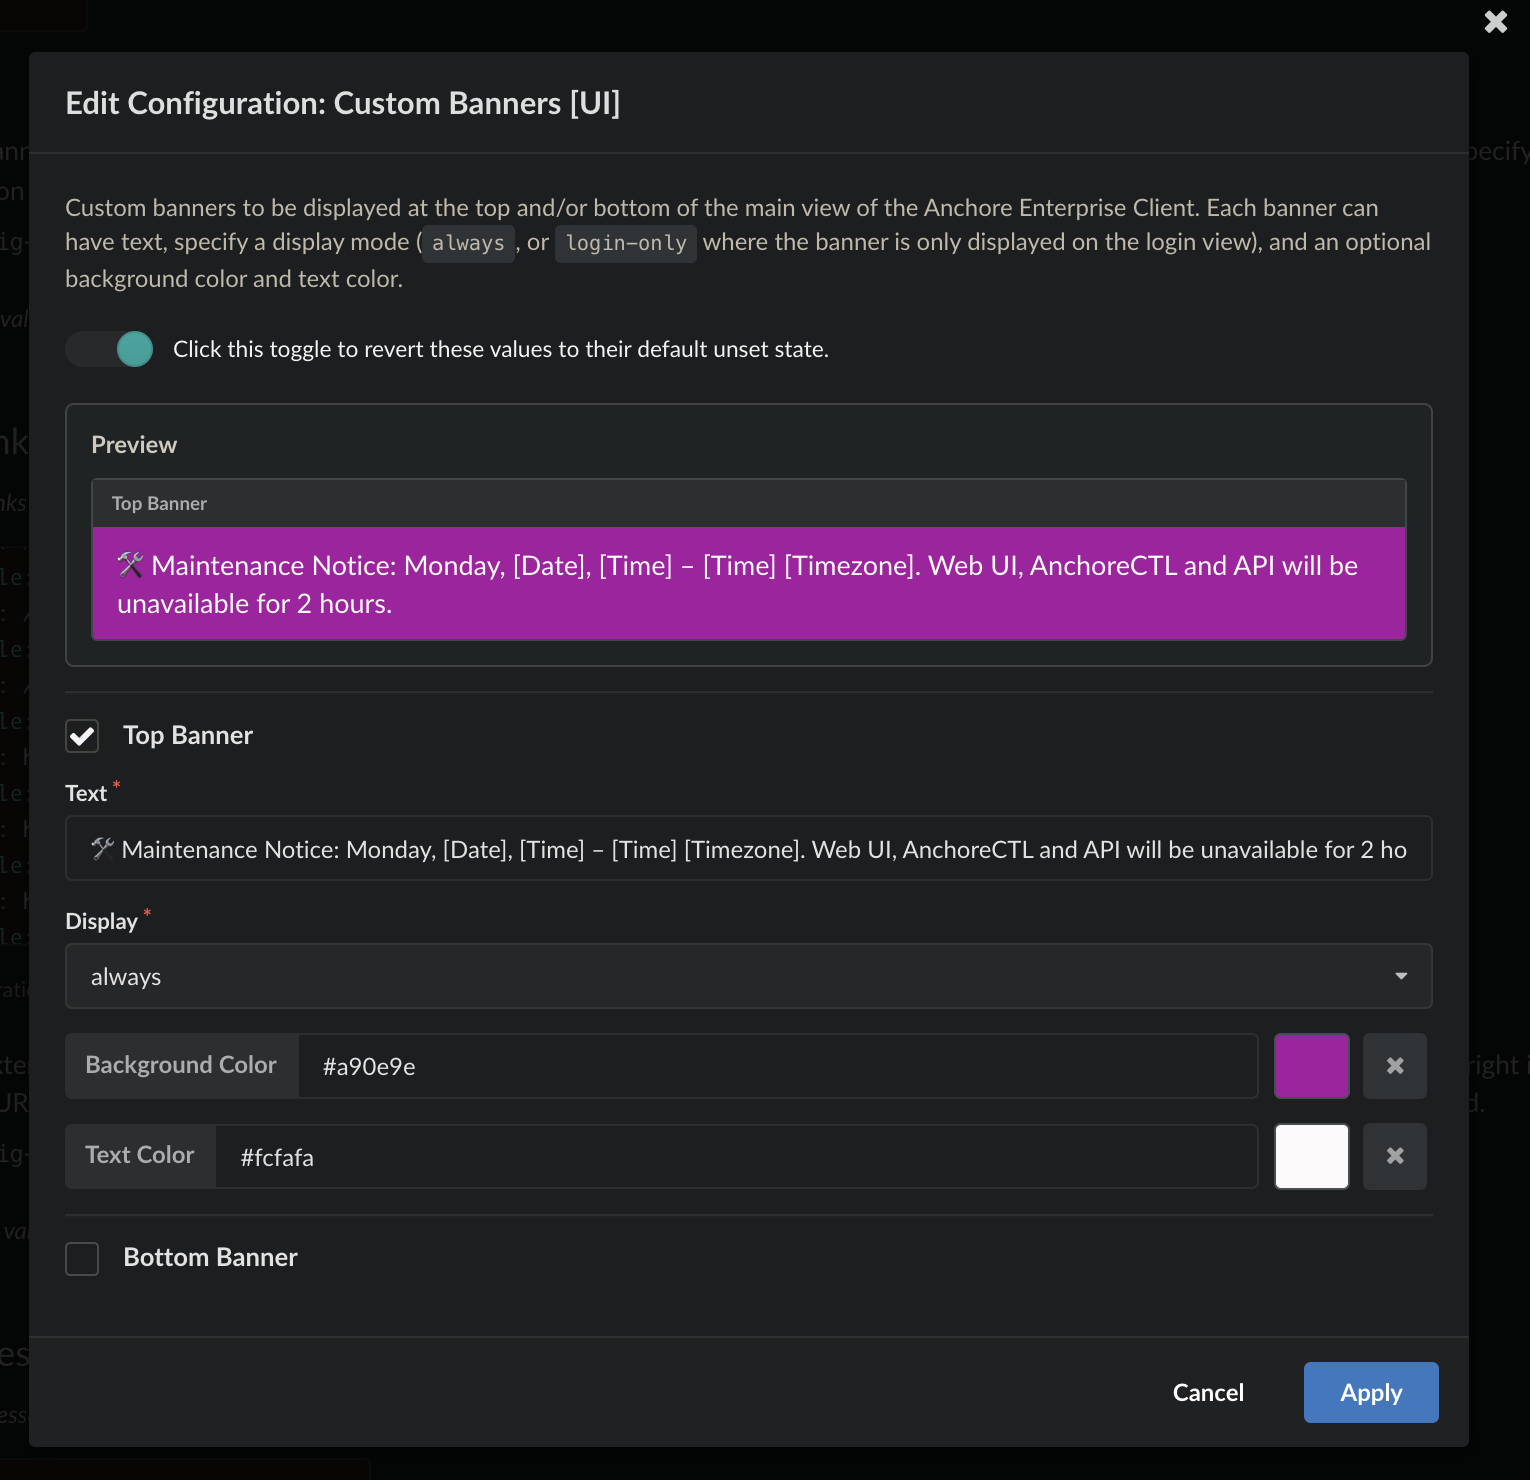Cancel the configuration changes
The width and height of the screenshot is (1530, 1480).
click(x=1208, y=1392)
